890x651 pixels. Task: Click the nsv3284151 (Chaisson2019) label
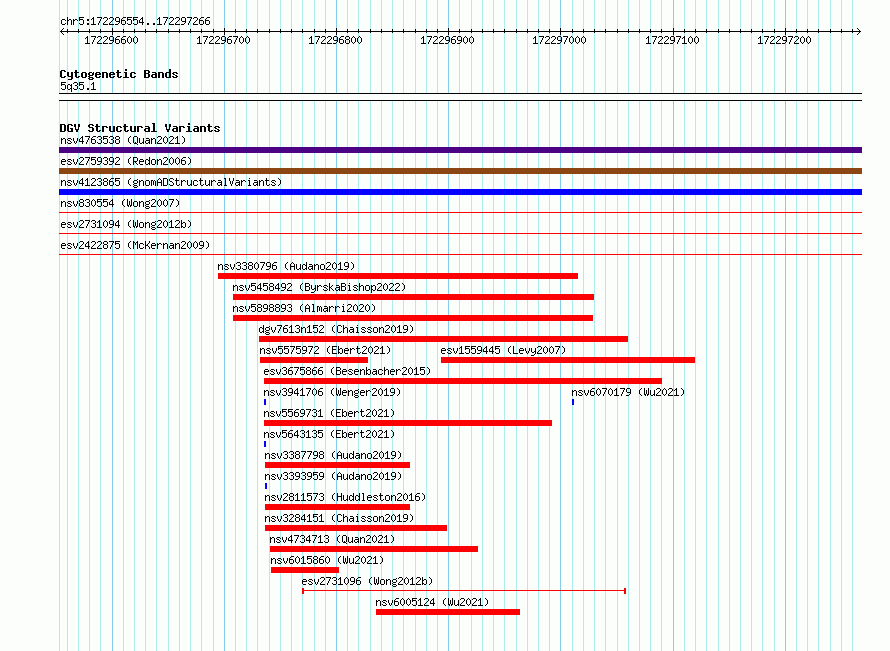click(339, 518)
